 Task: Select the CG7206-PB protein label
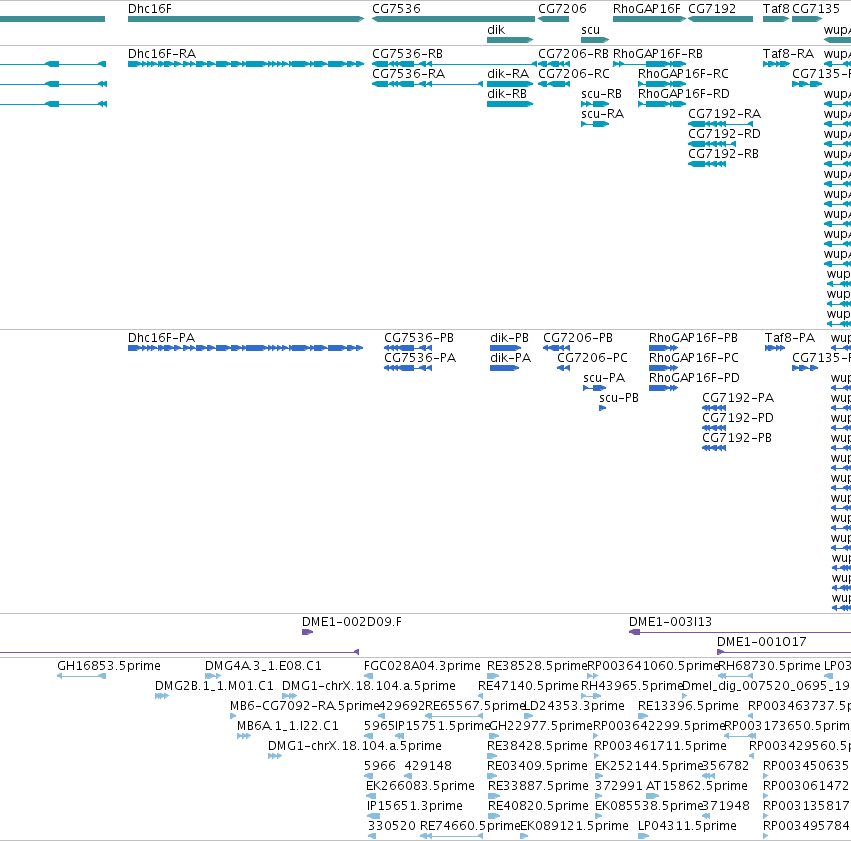(578, 338)
